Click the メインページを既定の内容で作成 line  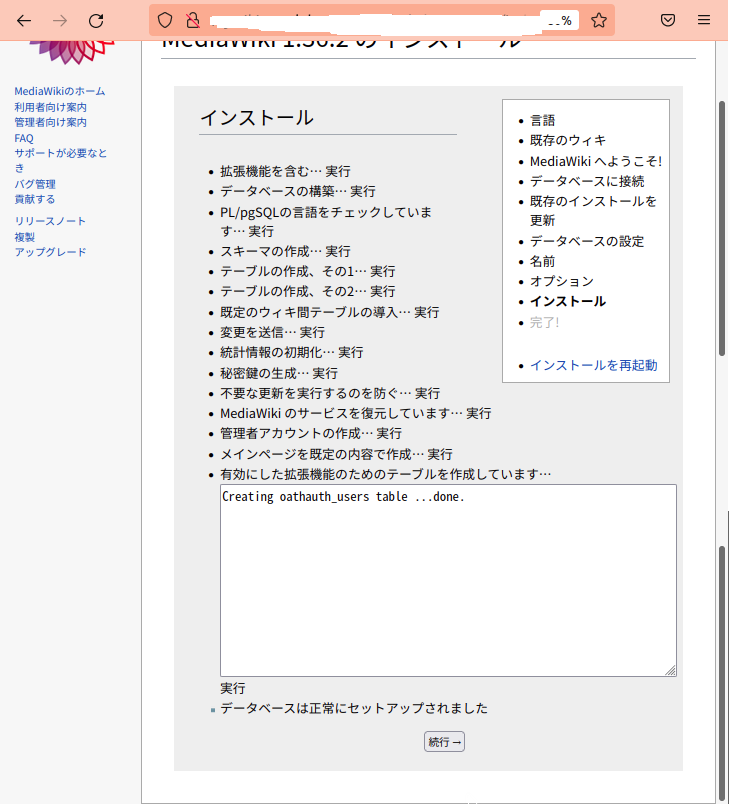point(336,454)
